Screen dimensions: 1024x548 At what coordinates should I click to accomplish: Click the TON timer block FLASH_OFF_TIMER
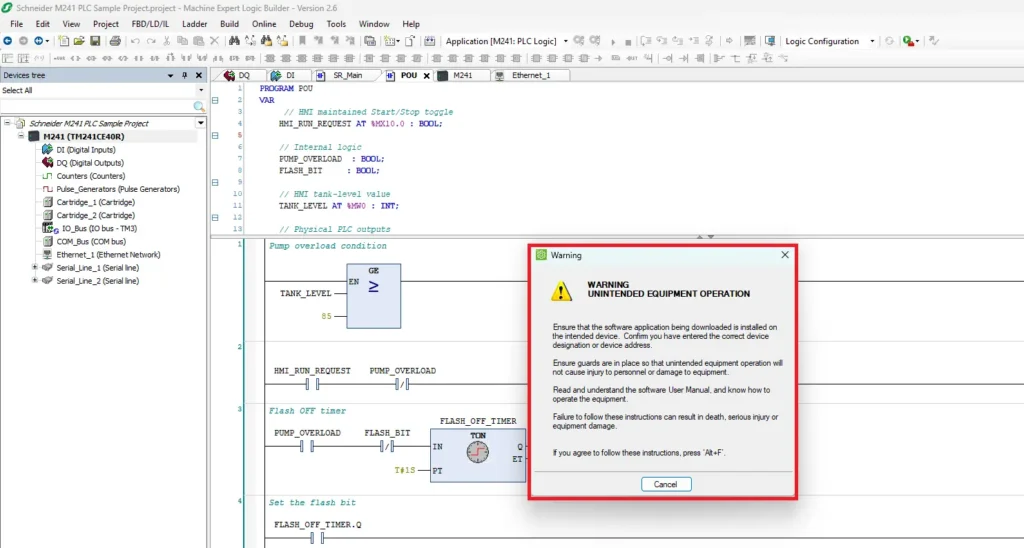[x=477, y=455]
